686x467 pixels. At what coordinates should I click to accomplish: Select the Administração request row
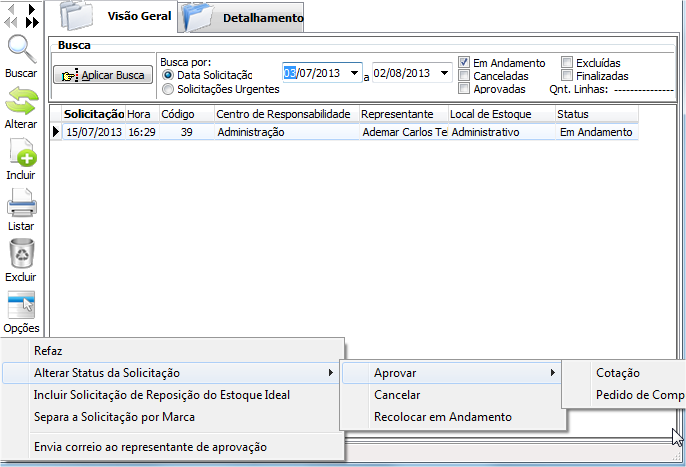[x=250, y=132]
